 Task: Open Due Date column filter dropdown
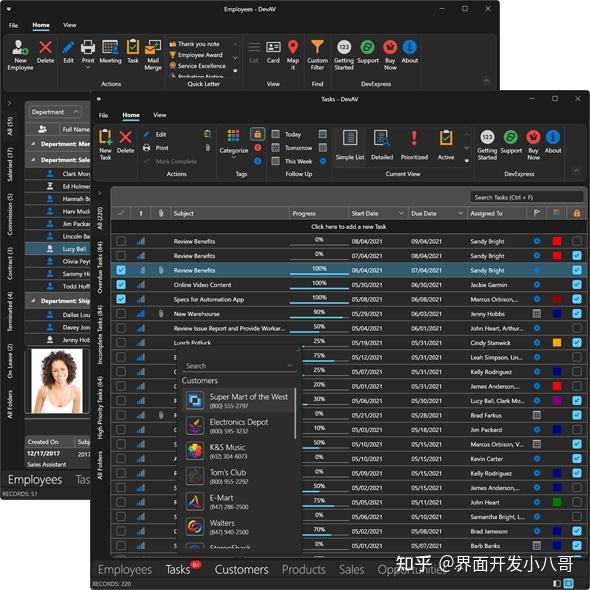click(460, 213)
